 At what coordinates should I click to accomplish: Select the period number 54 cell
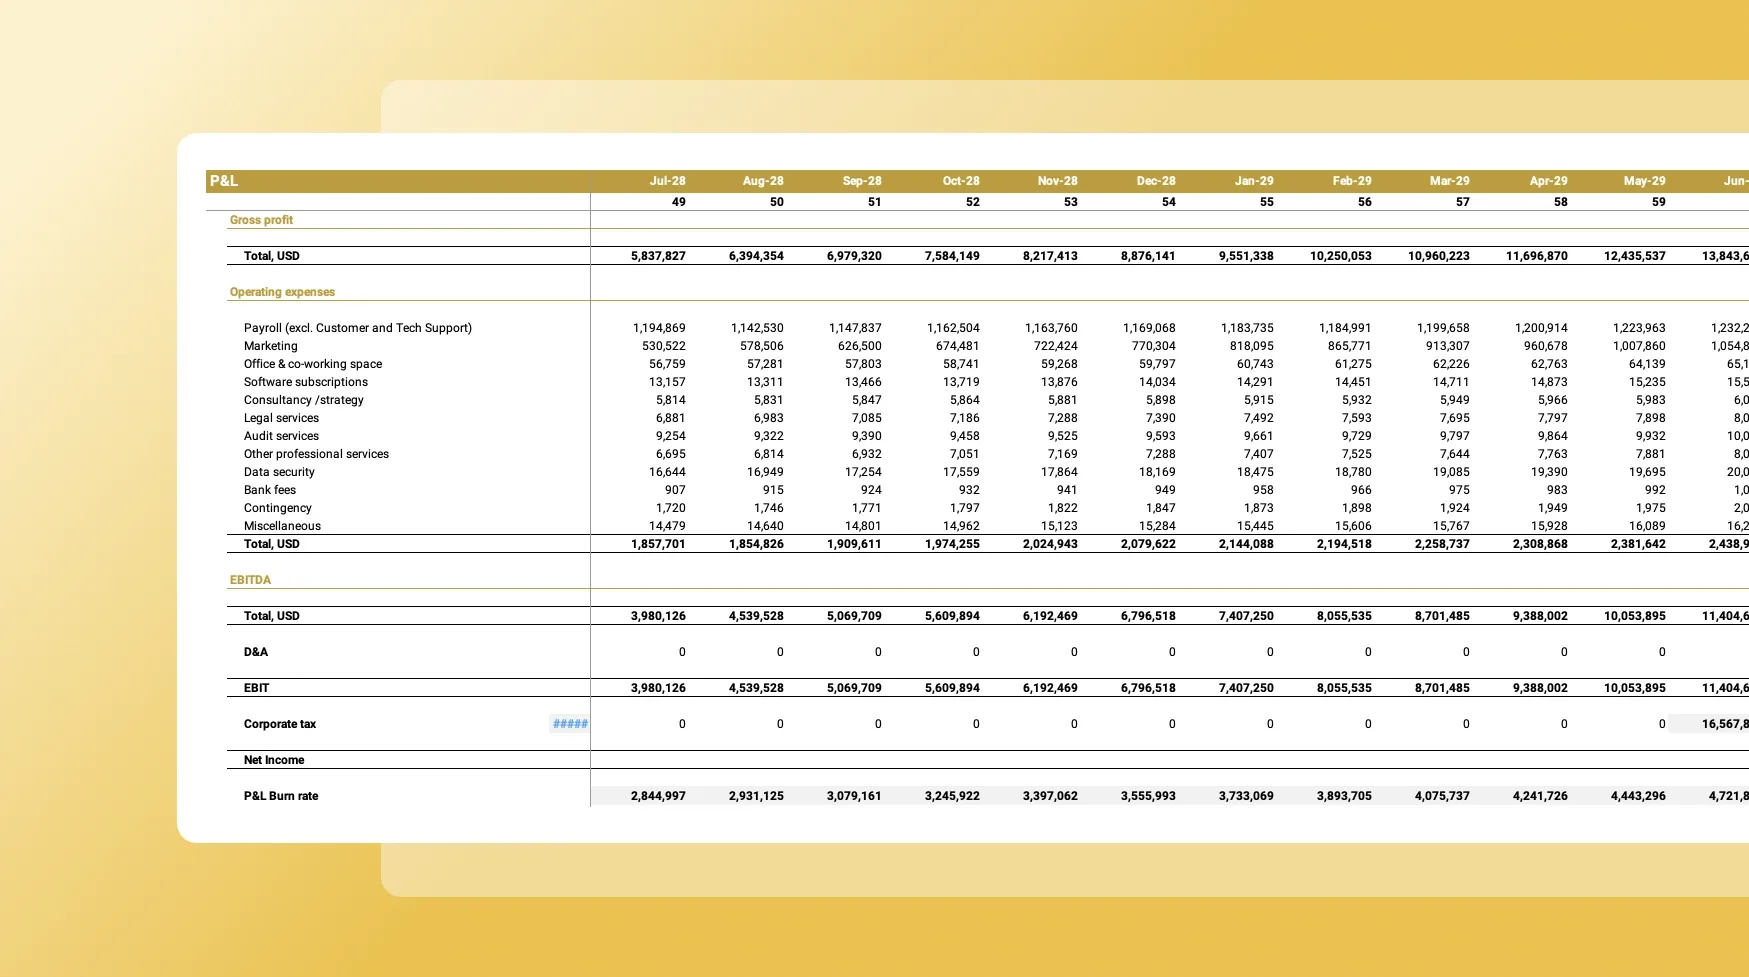(x=1168, y=202)
